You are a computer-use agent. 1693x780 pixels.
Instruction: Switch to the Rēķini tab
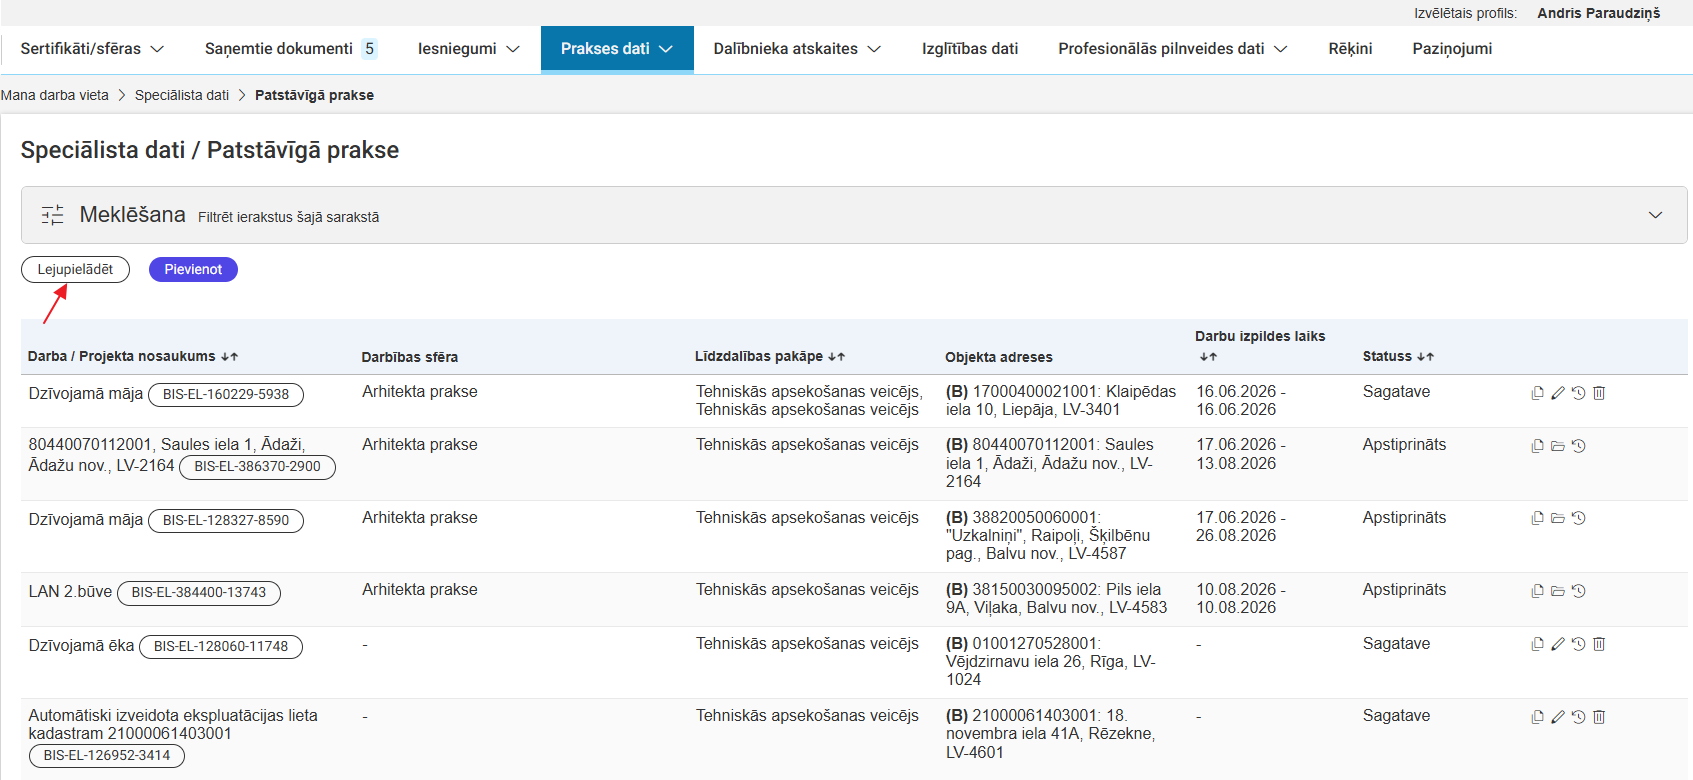[x=1350, y=49]
